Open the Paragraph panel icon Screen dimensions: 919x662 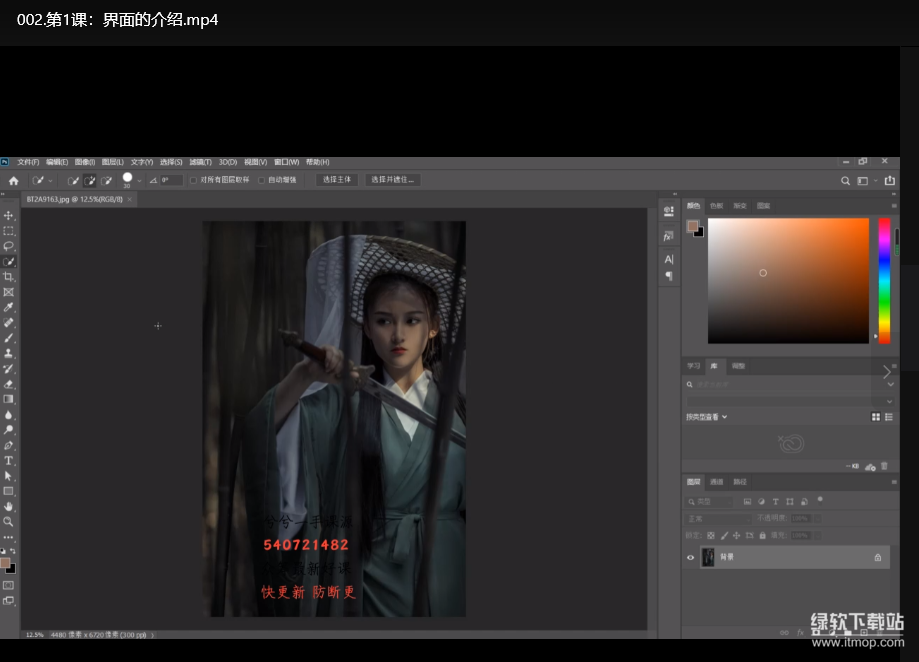click(x=669, y=276)
